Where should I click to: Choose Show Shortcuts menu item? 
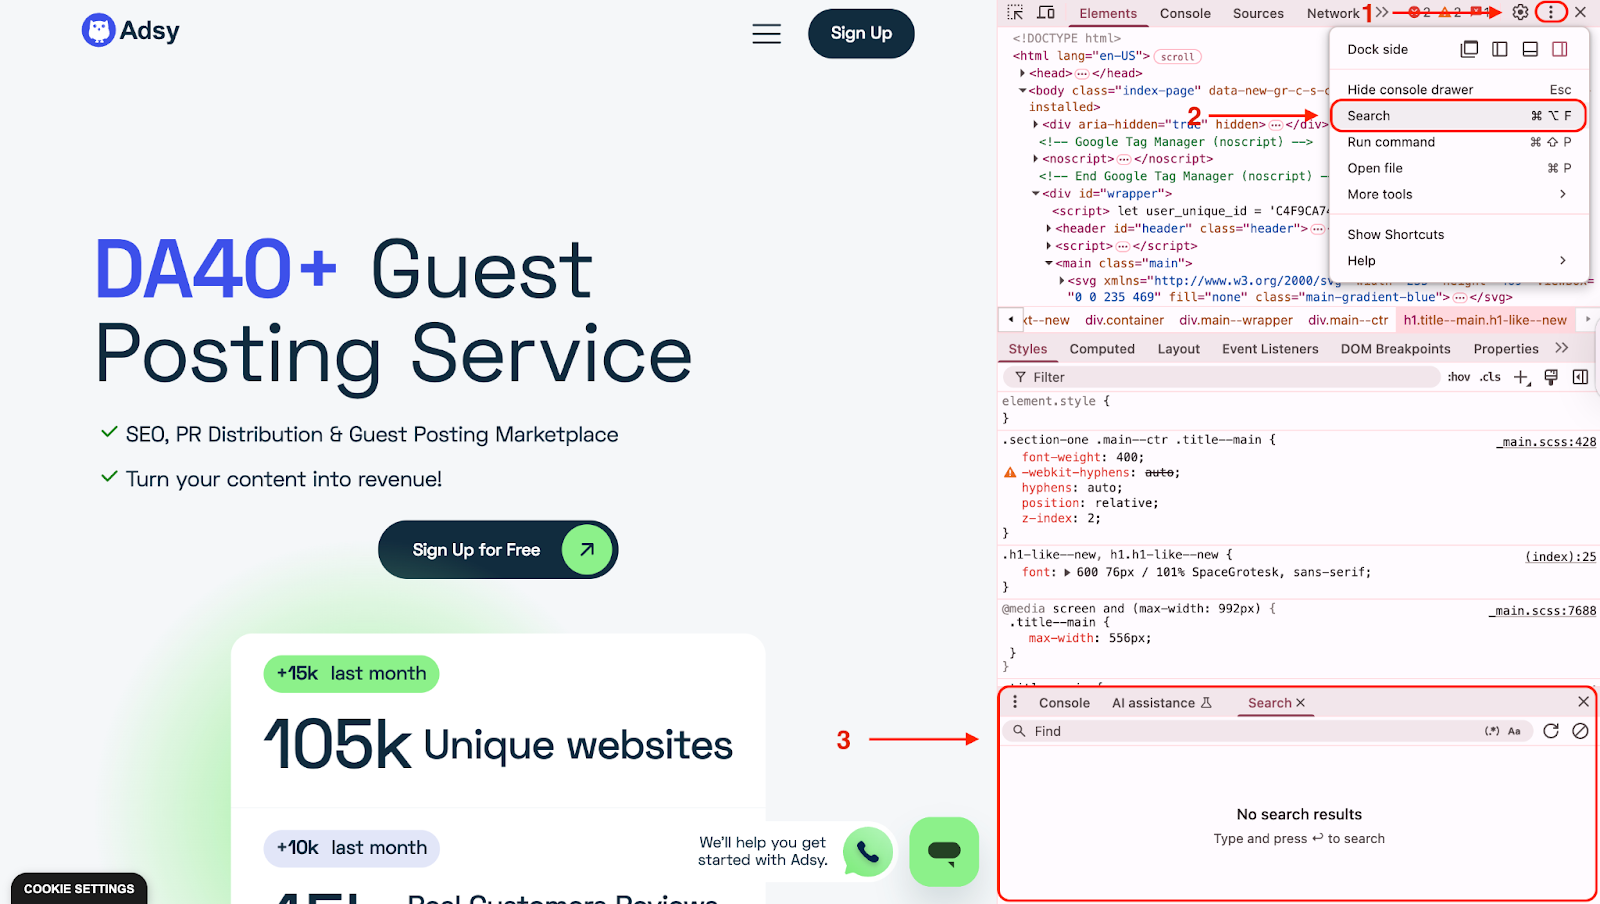[1459, 234]
